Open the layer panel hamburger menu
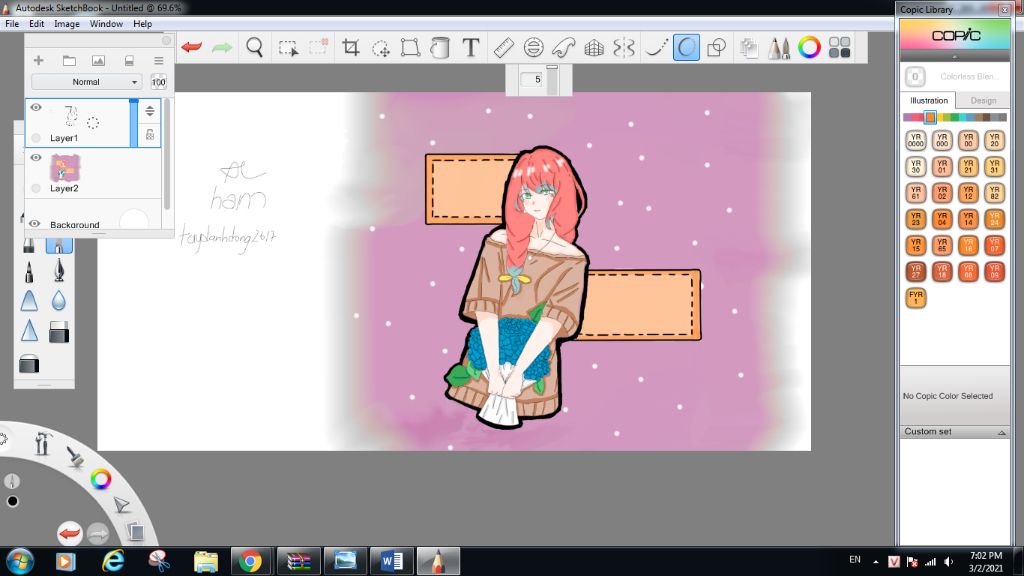The width and height of the screenshot is (1024, 576). click(x=159, y=61)
